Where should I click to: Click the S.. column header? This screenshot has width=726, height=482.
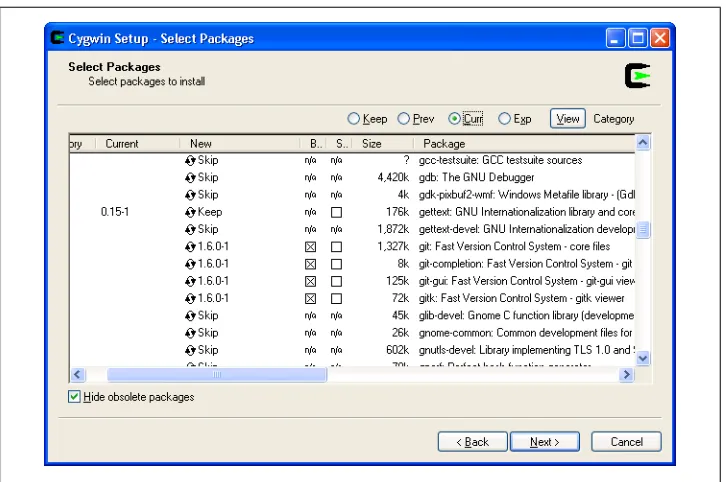pyautogui.click(x=339, y=144)
